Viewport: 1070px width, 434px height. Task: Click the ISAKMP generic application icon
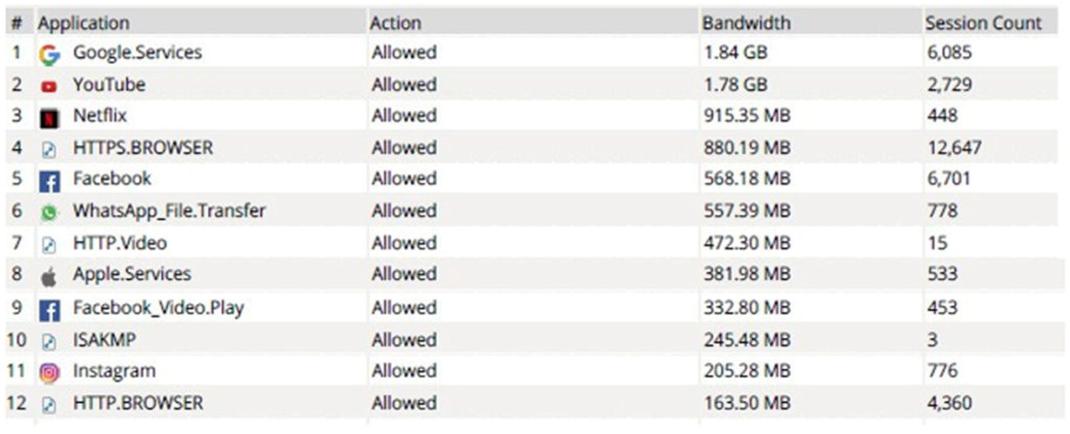(49, 341)
